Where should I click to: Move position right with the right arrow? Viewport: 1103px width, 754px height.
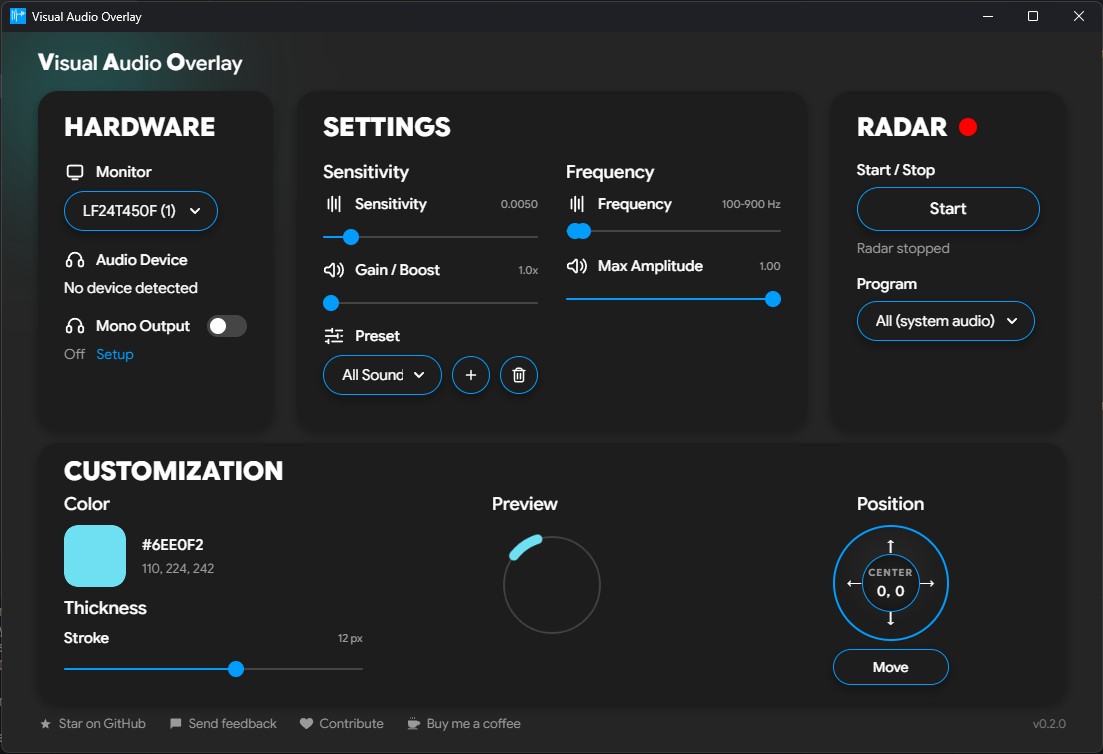pos(927,583)
